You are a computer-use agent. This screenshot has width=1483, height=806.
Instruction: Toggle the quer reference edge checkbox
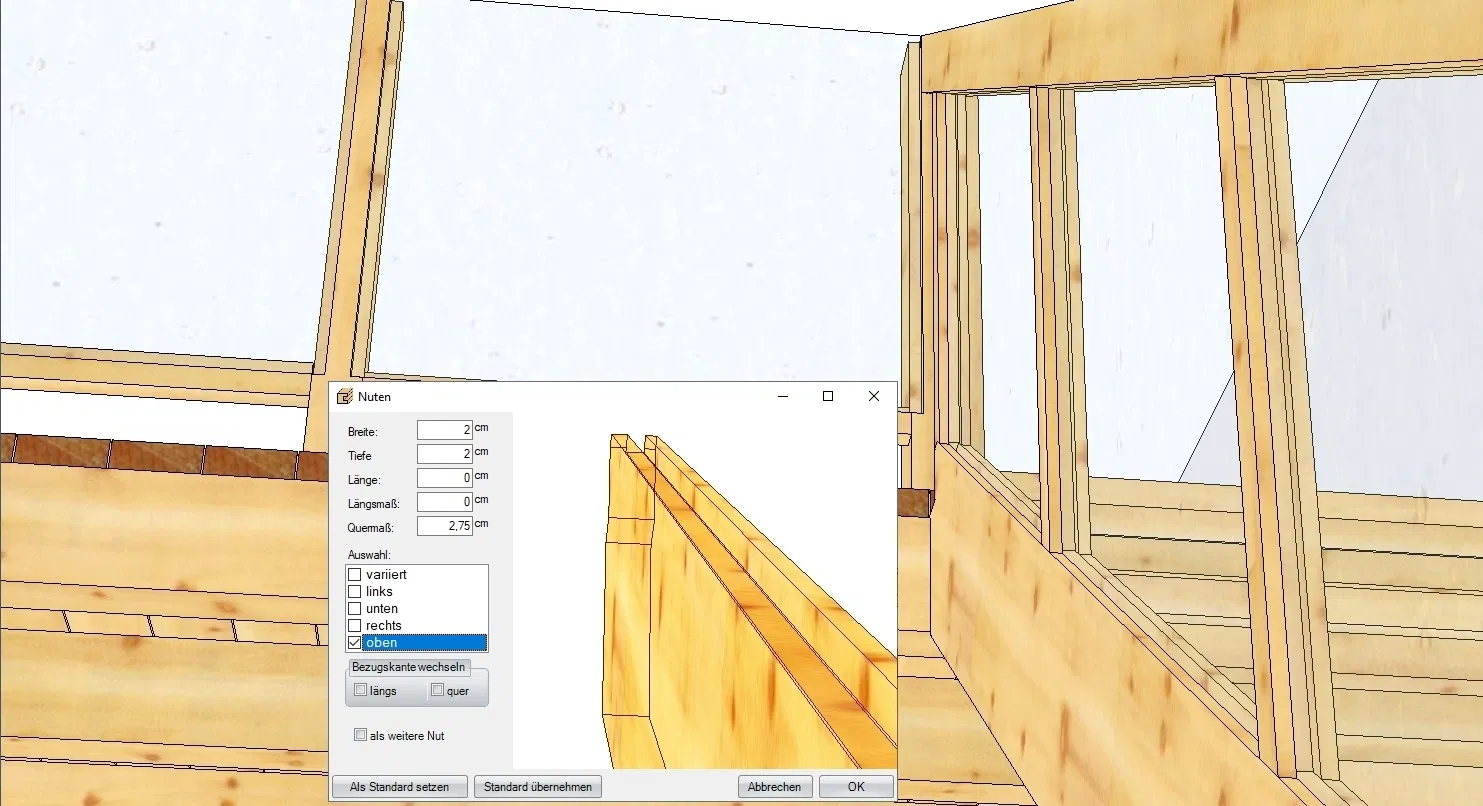[437, 690]
